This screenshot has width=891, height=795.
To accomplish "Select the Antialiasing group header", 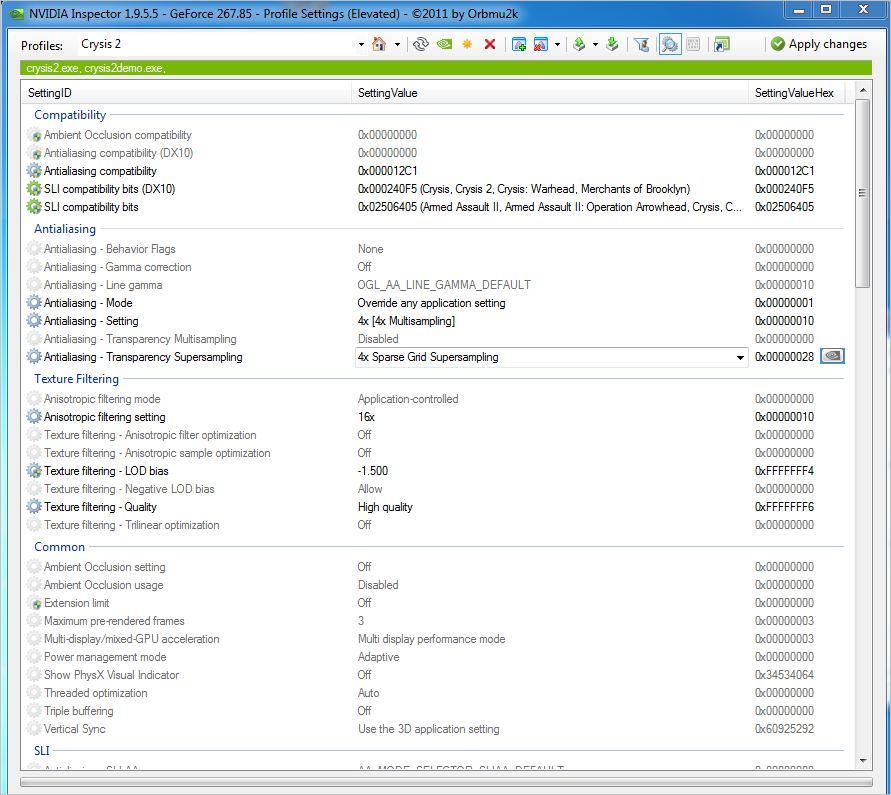I will 65,229.
